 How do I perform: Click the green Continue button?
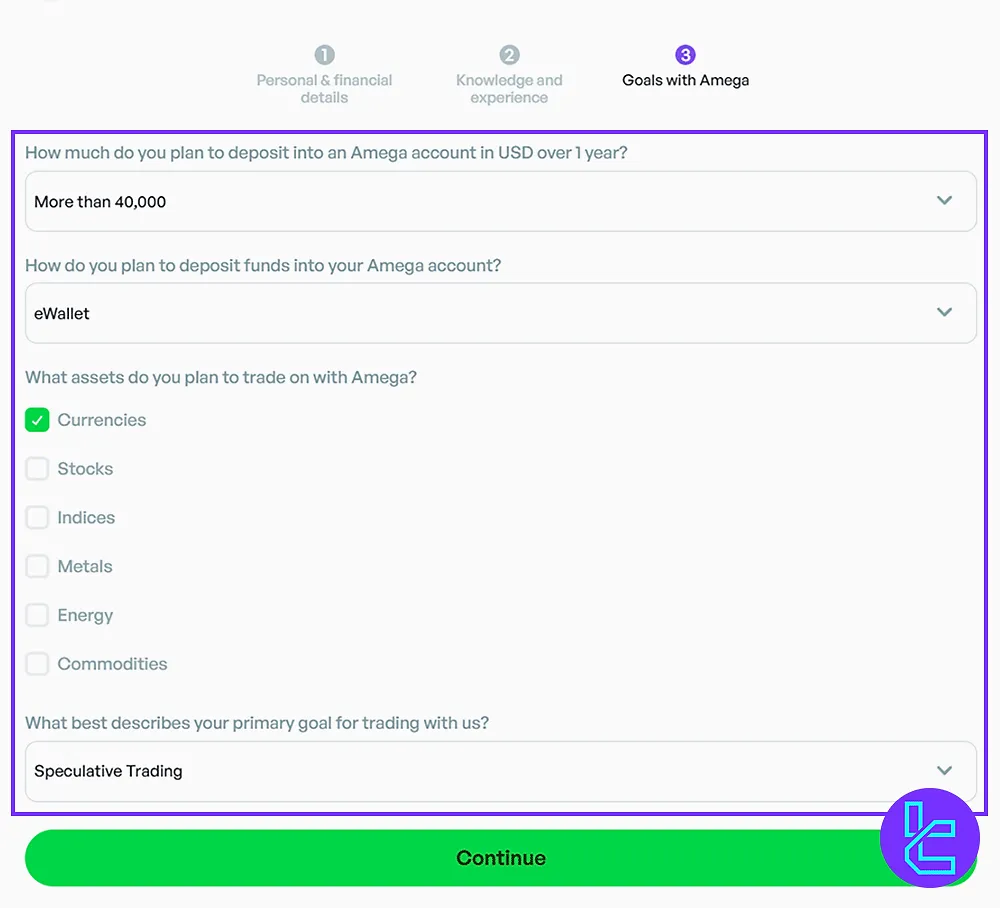[501, 858]
